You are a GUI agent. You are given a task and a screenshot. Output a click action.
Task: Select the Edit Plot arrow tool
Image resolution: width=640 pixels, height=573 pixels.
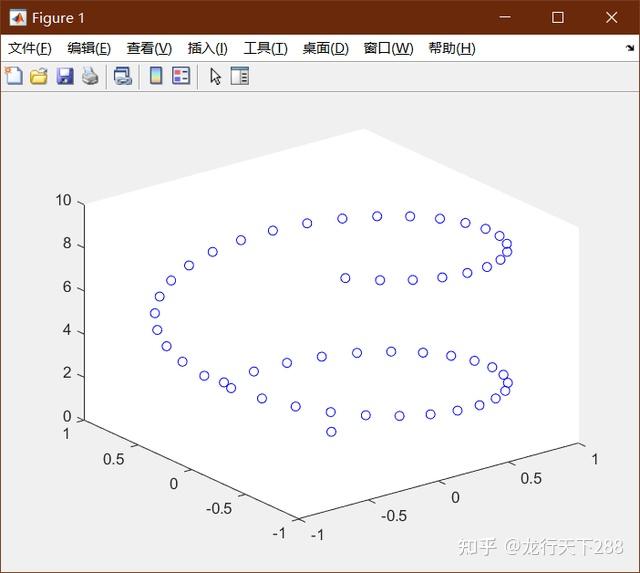pos(215,76)
